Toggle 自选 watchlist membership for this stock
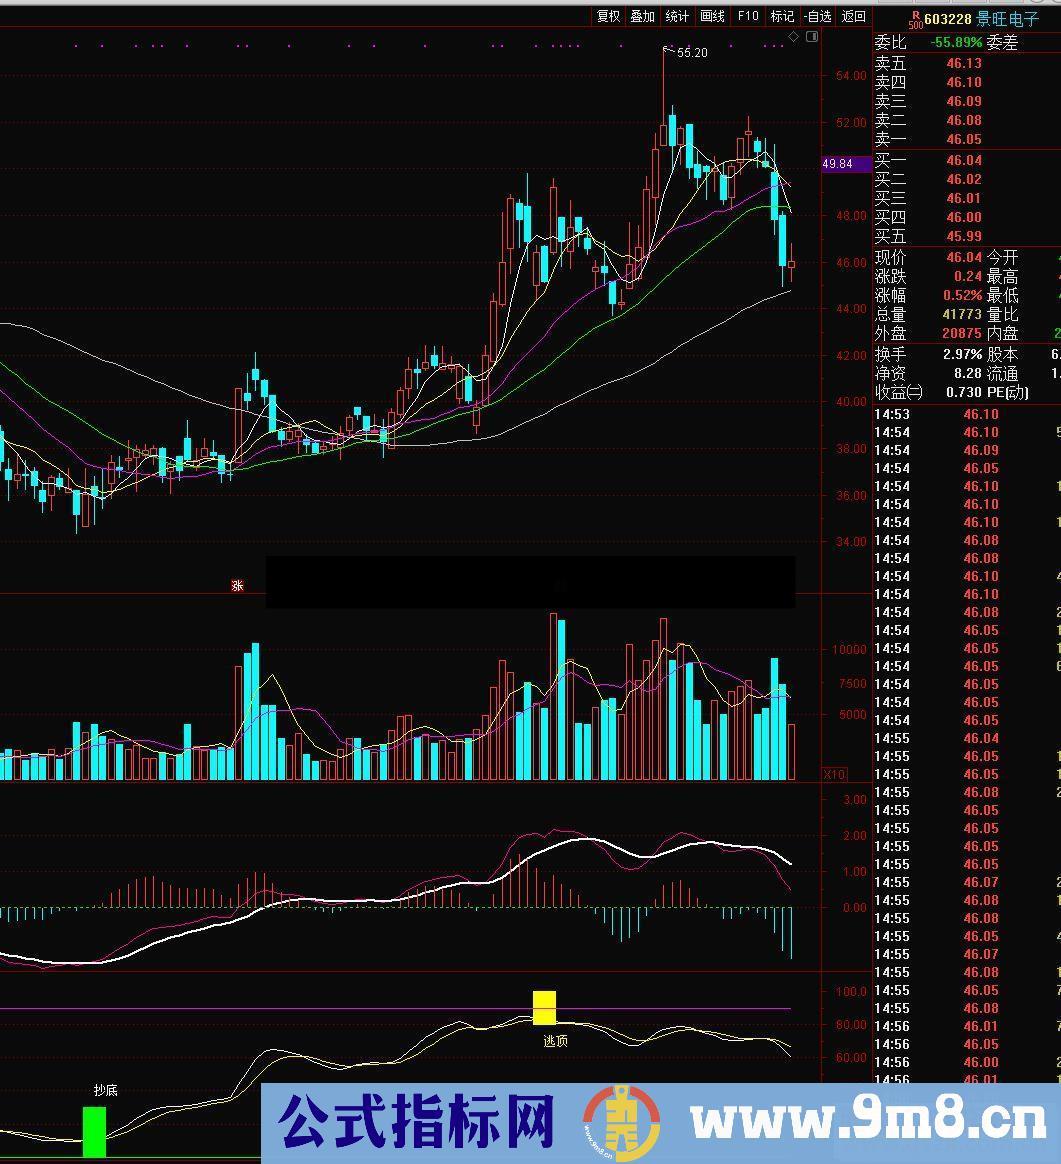Screen dimensions: 1061x1164 (x=818, y=16)
